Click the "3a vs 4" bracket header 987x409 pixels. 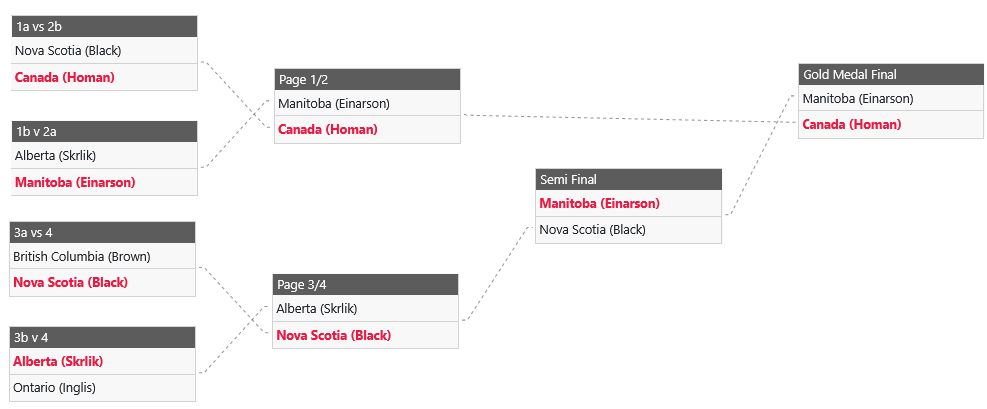coord(102,232)
